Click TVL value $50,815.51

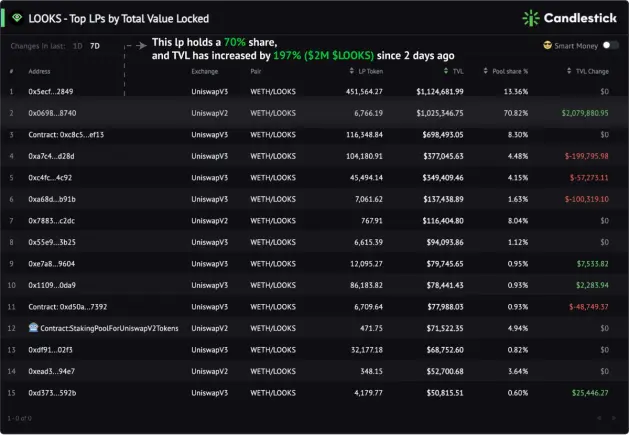coord(445,393)
